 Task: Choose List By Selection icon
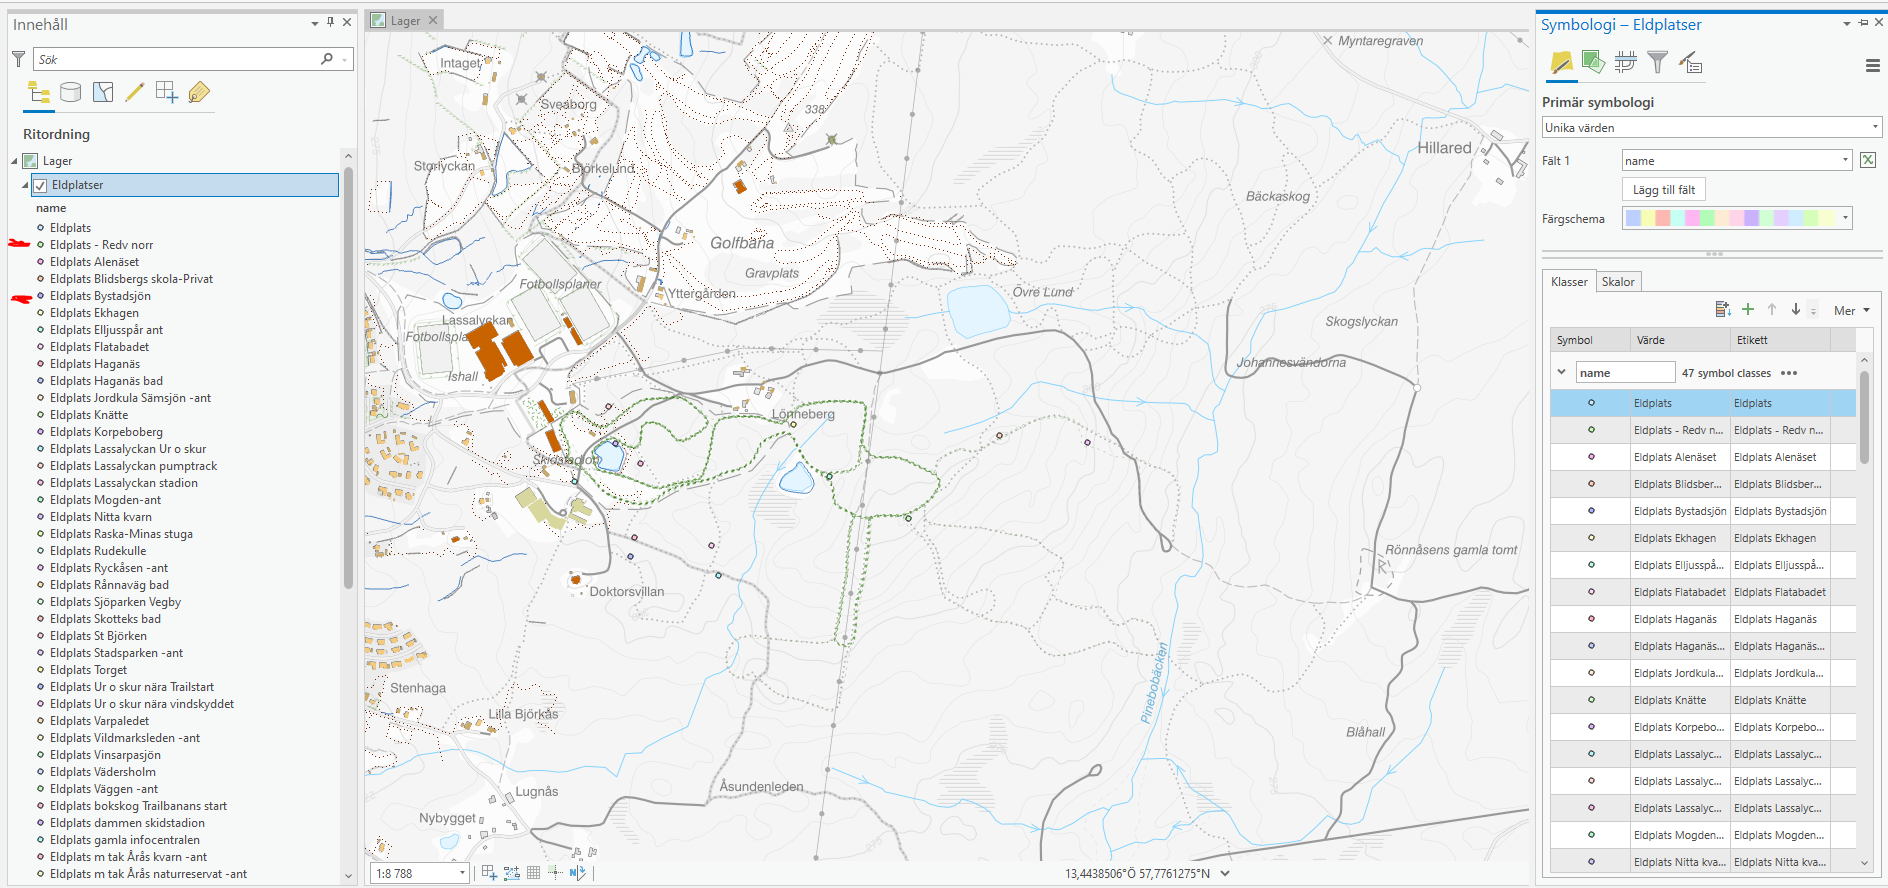103,93
